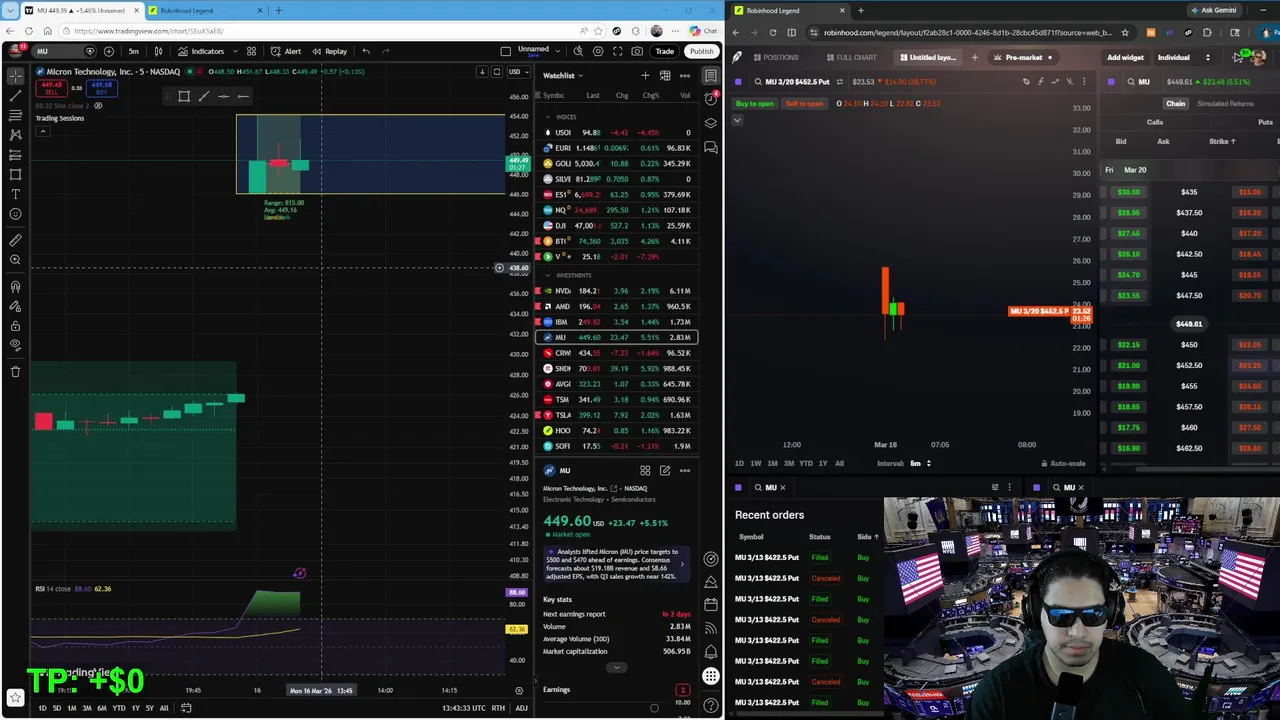The height and width of the screenshot is (720, 1280).
Task: Open the POSITIONS tab in Robinhood Legend
Action: (776, 58)
